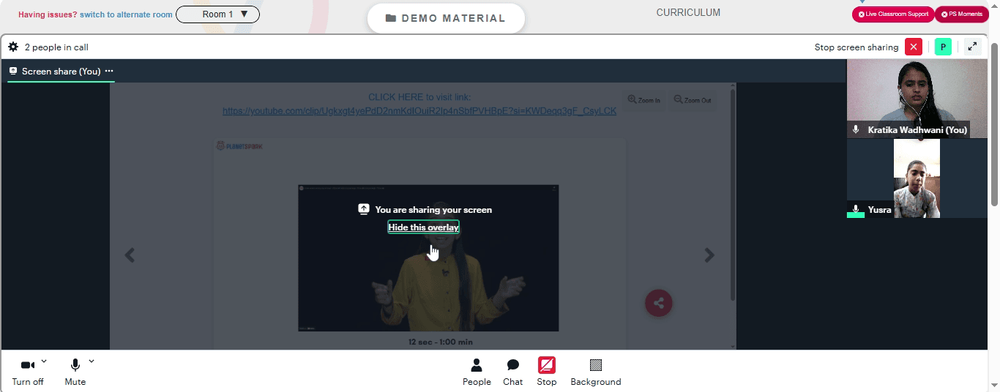The height and width of the screenshot is (392, 1000).
Task: Click the green P participant badge
Action: click(x=943, y=47)
